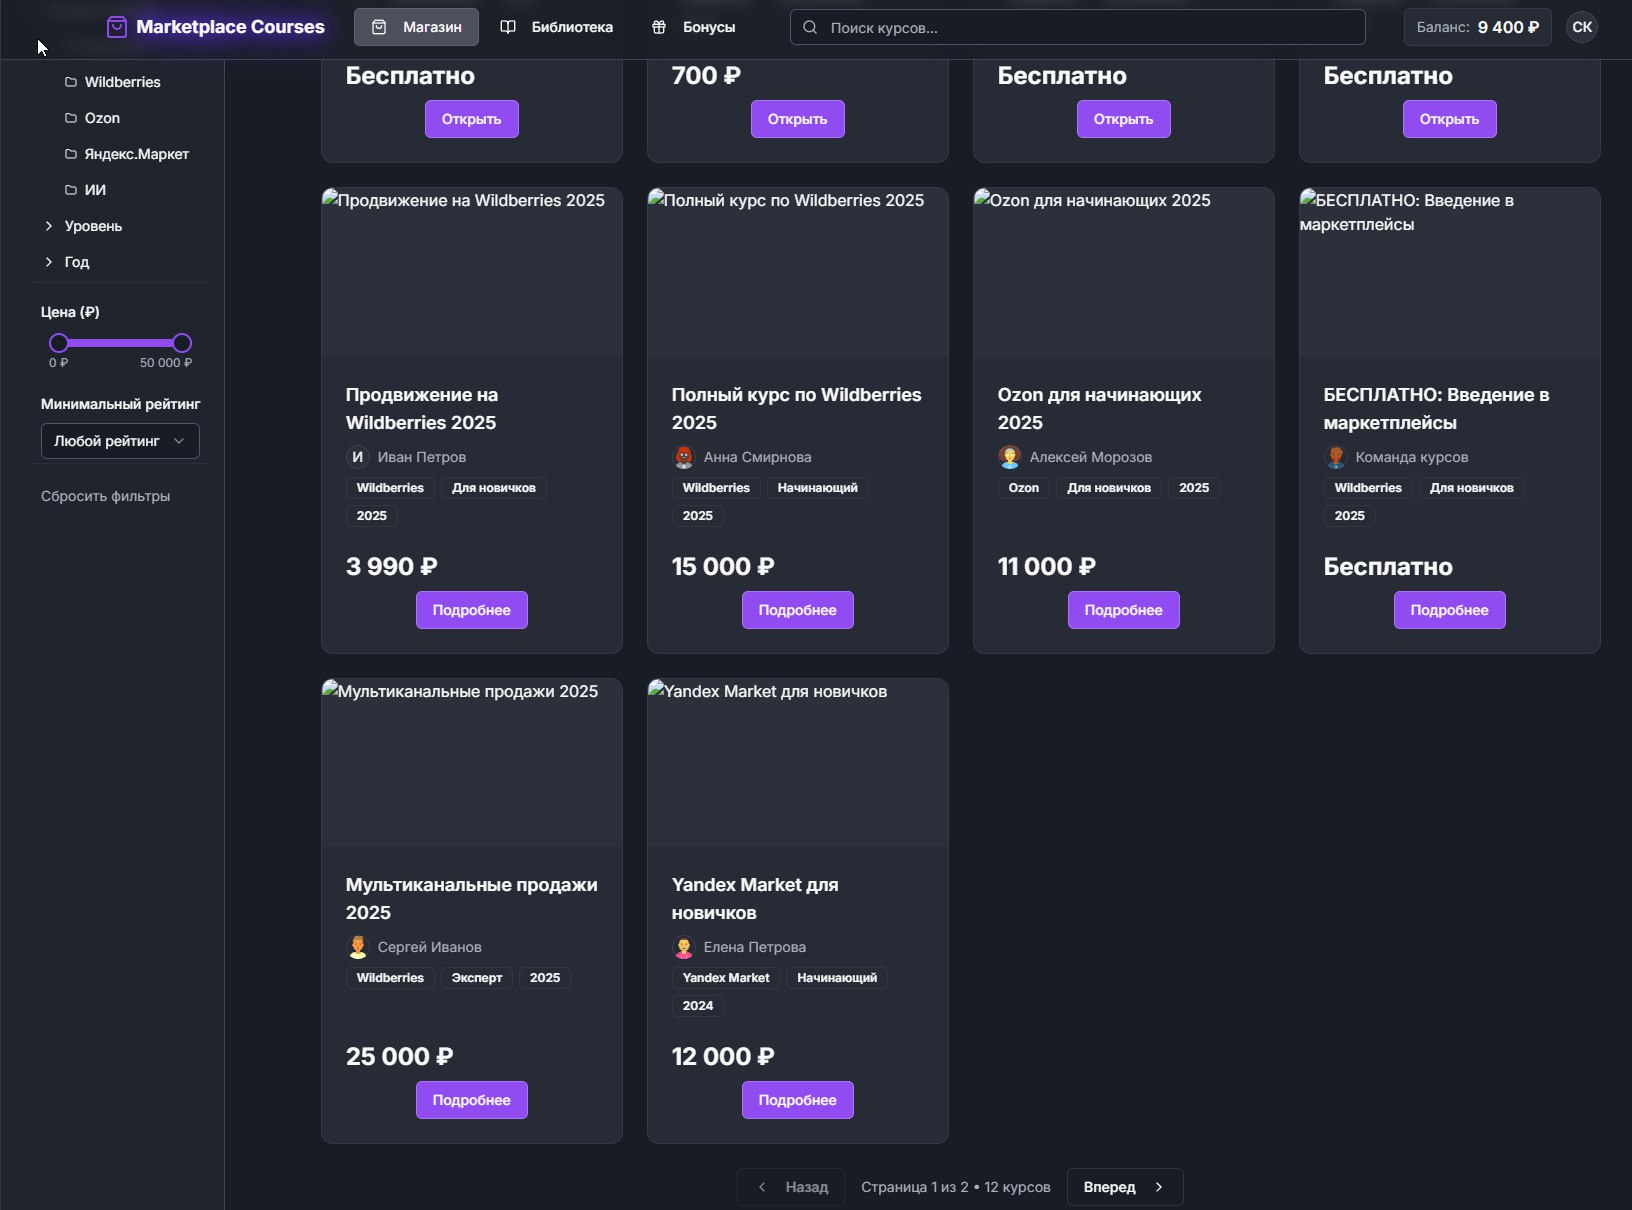
Task: Click Команда курсов author avatar
Action: click(1336, 457)
